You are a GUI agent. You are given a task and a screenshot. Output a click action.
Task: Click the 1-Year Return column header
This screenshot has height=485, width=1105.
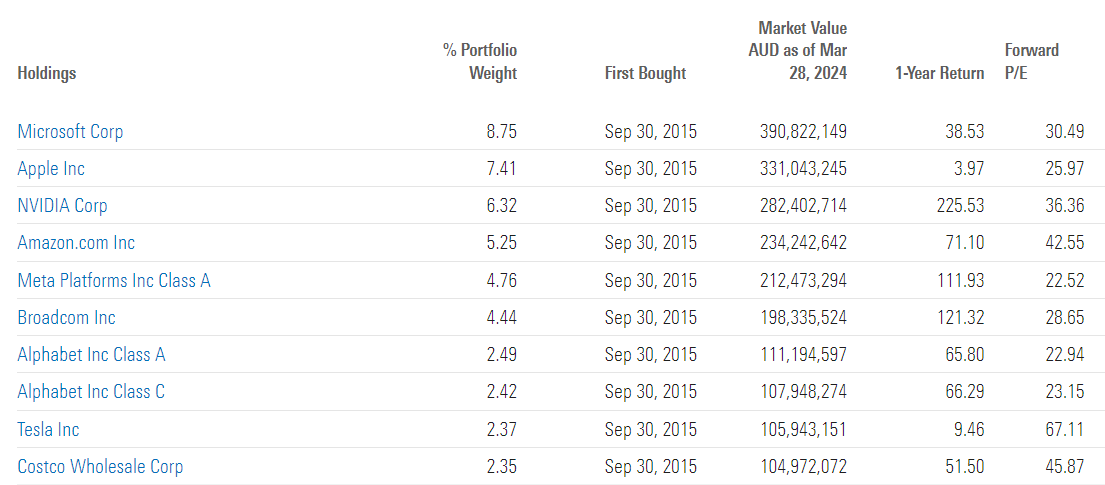[940, 73]
